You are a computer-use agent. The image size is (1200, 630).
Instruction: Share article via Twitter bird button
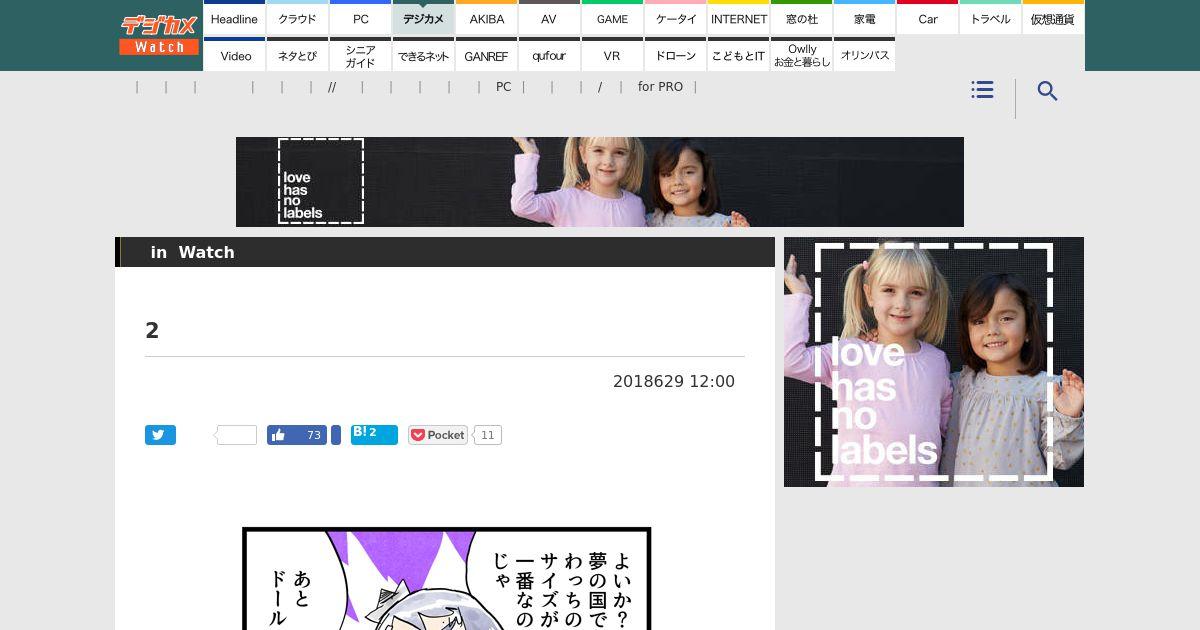[x=160, y=435]
